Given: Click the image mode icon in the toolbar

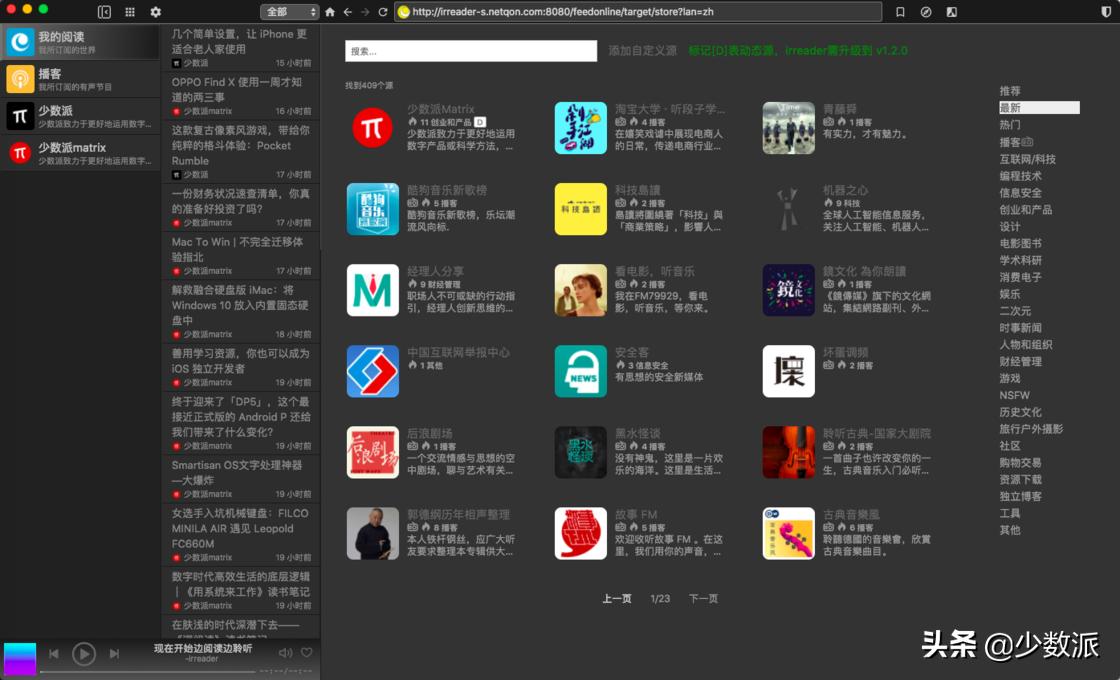Looking at the screenshot, I should 953,12.
